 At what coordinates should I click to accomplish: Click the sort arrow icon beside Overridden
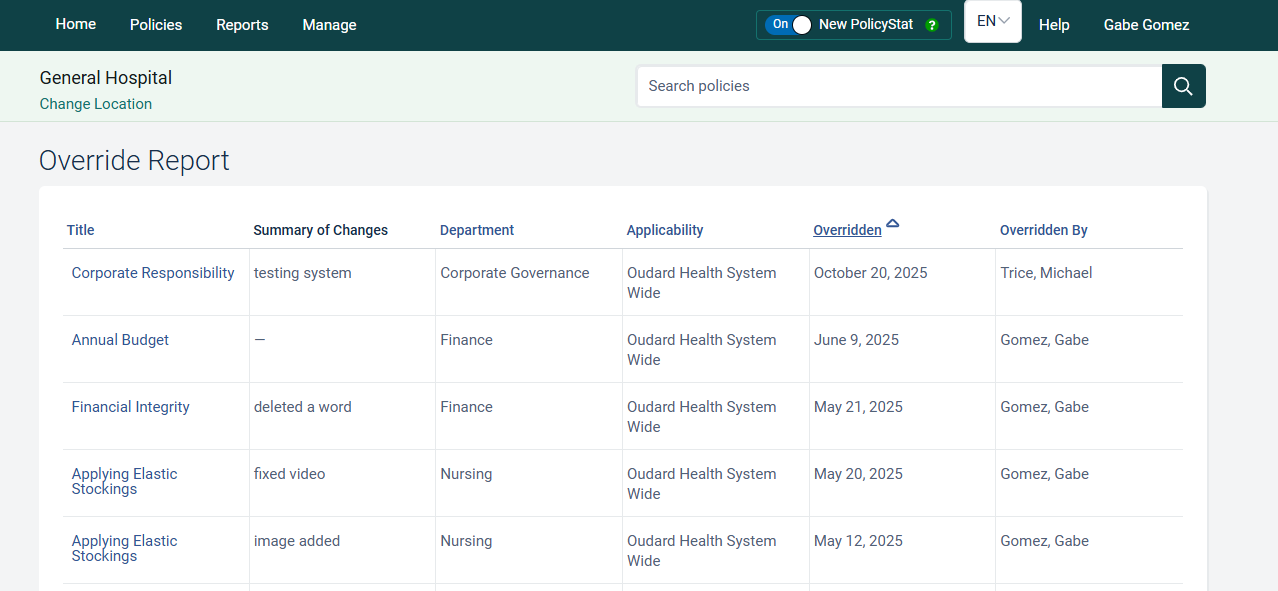click(892, 224)
